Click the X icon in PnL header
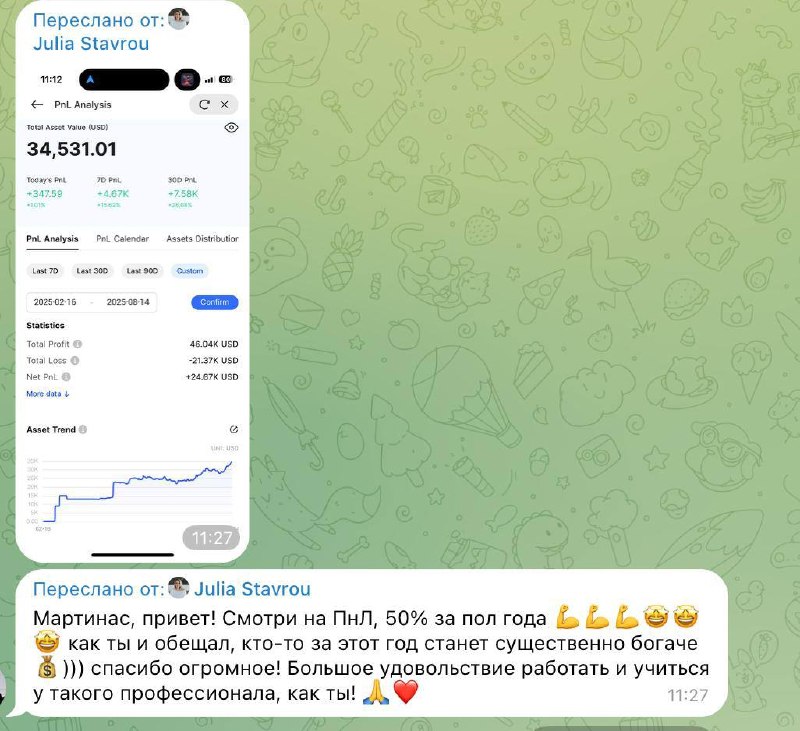This screenshot has height=731, width=800. point(224,105)
